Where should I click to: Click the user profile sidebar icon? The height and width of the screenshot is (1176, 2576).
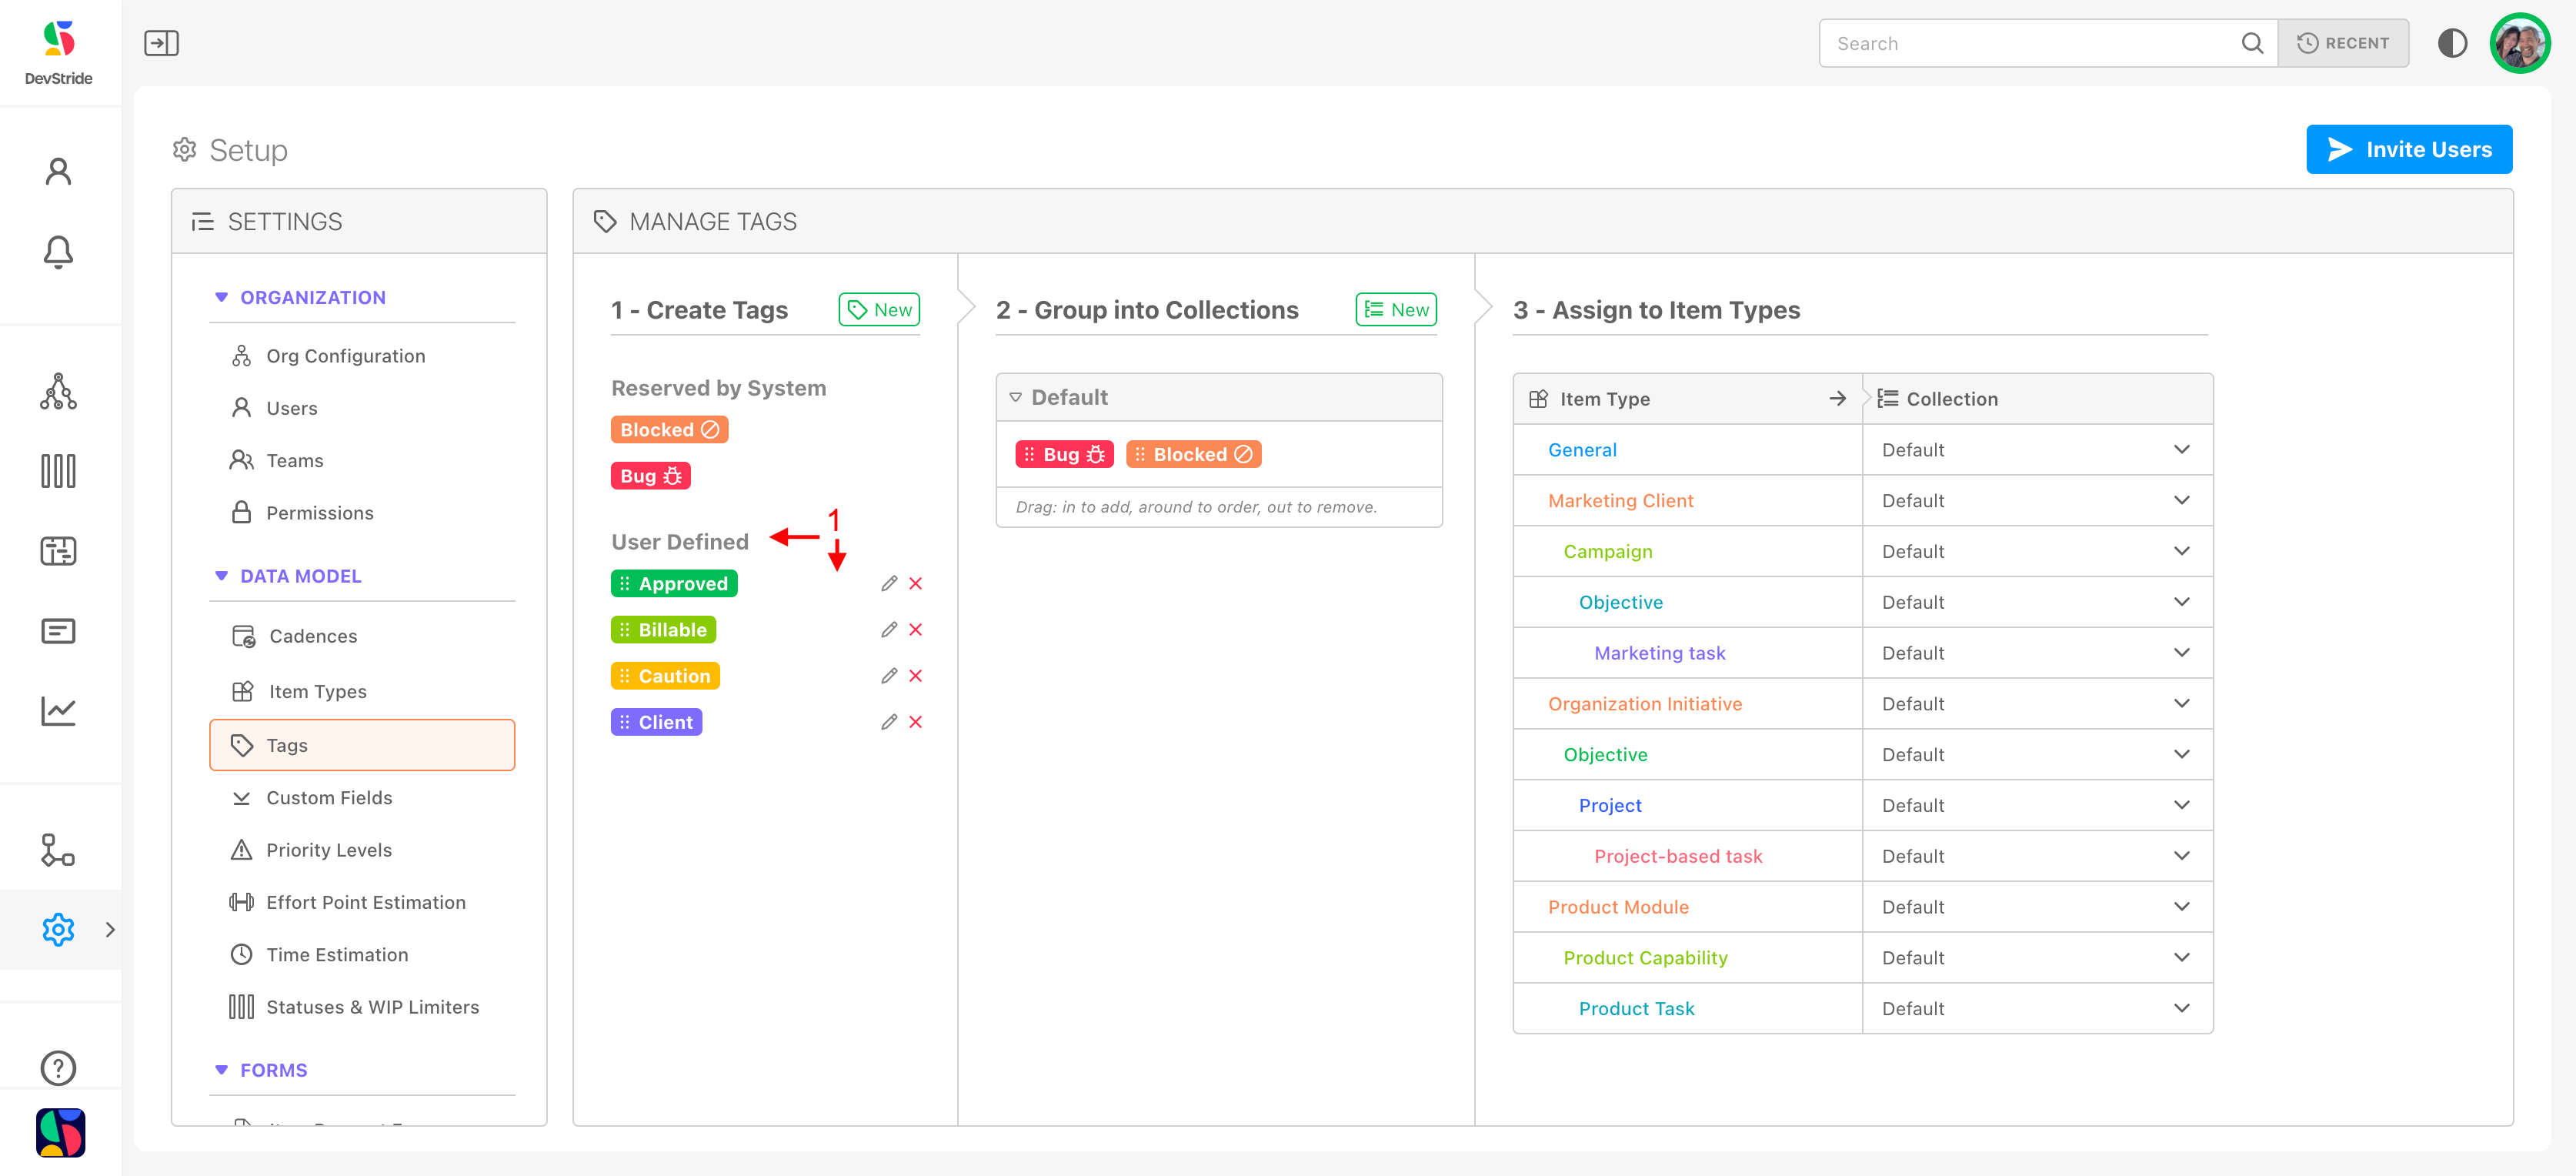click(58, 172)
